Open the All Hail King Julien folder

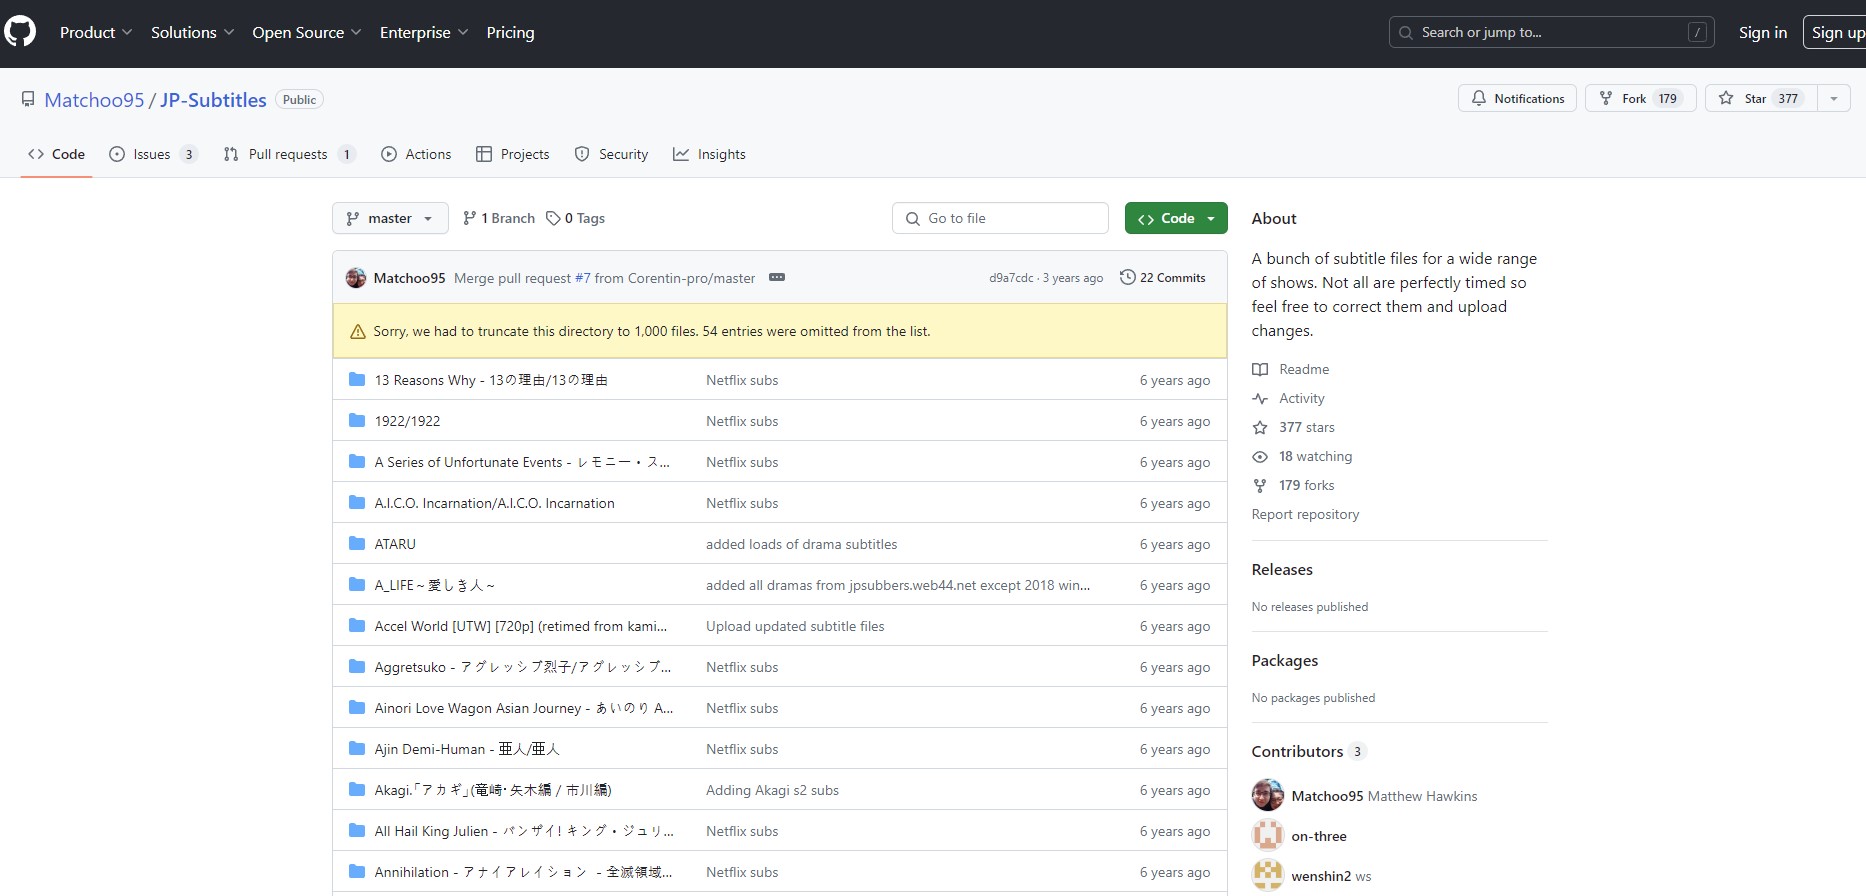point(524,831)
